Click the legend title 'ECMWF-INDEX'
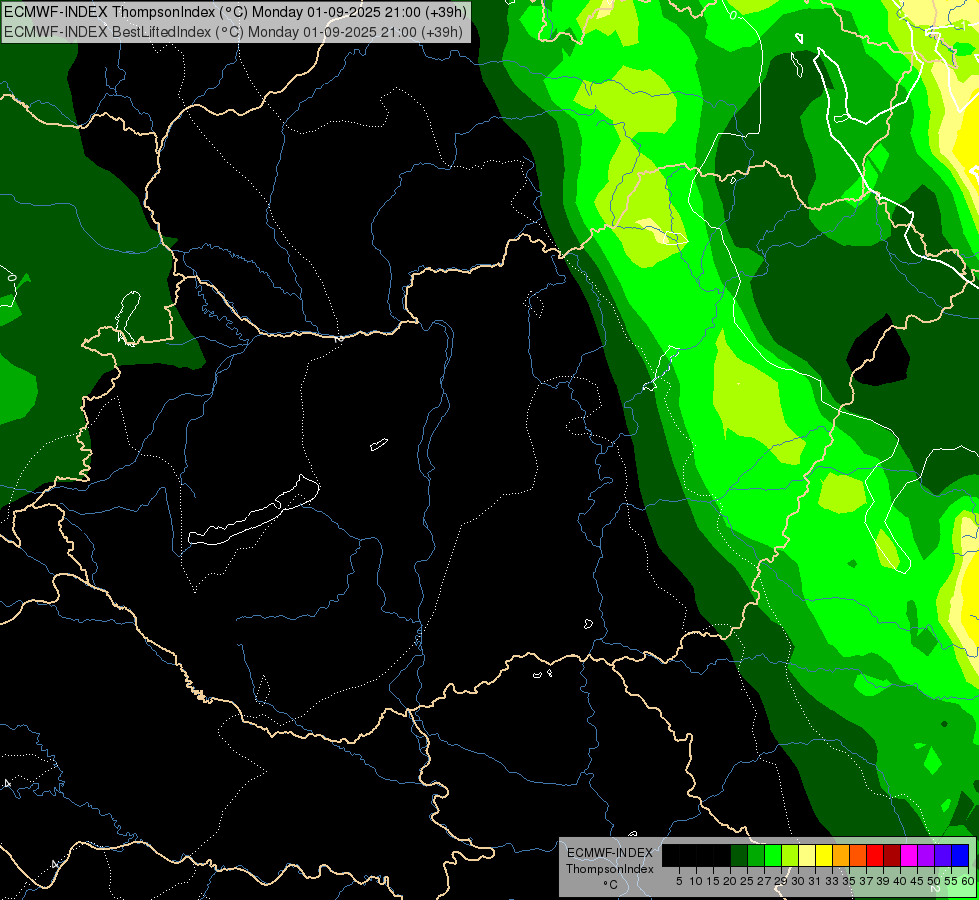This screenshot has width=979, height=900. click(610, 853)
